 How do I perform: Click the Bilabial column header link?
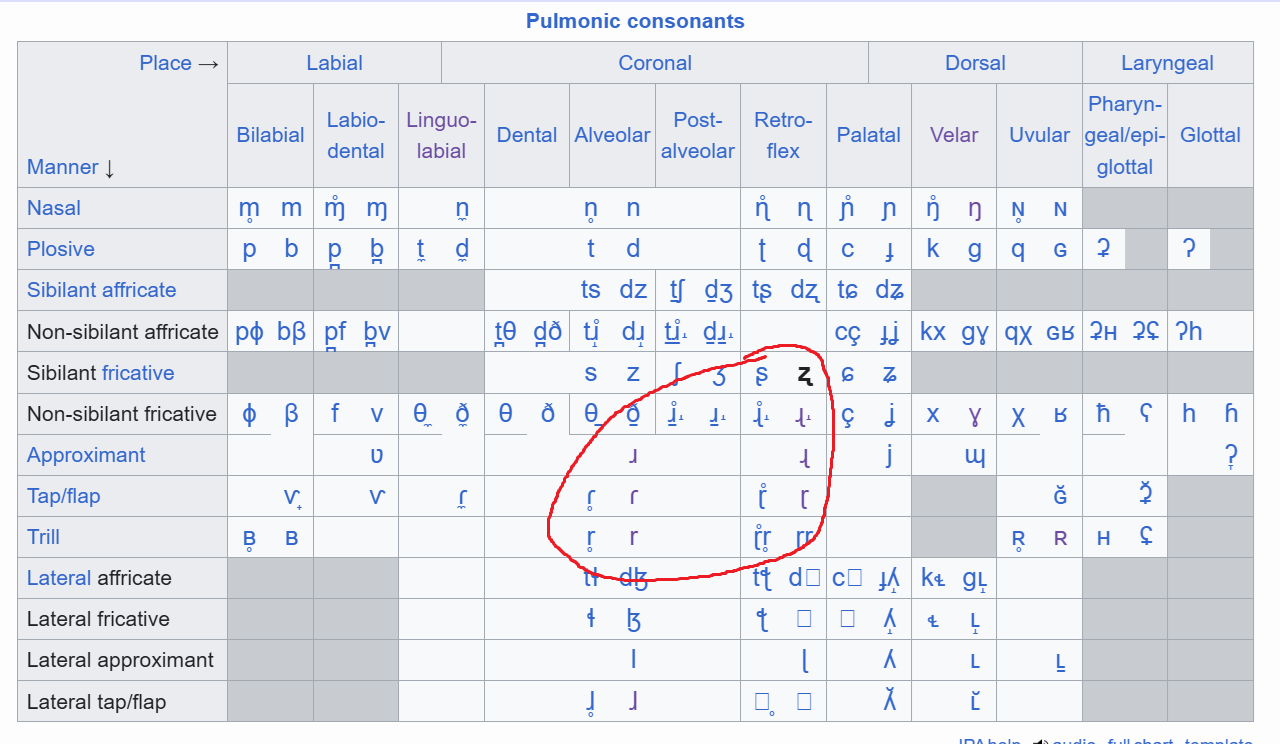click(270, 135)
